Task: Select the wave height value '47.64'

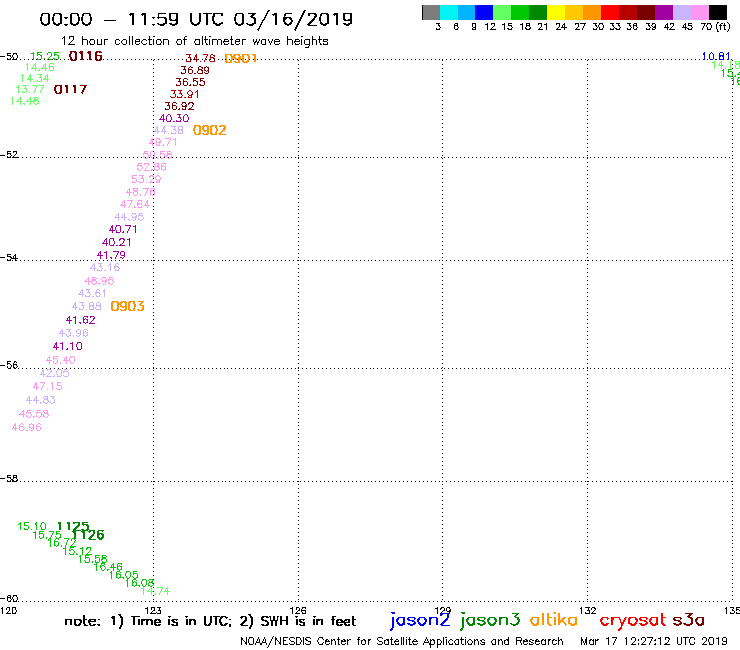Action: 135,204
